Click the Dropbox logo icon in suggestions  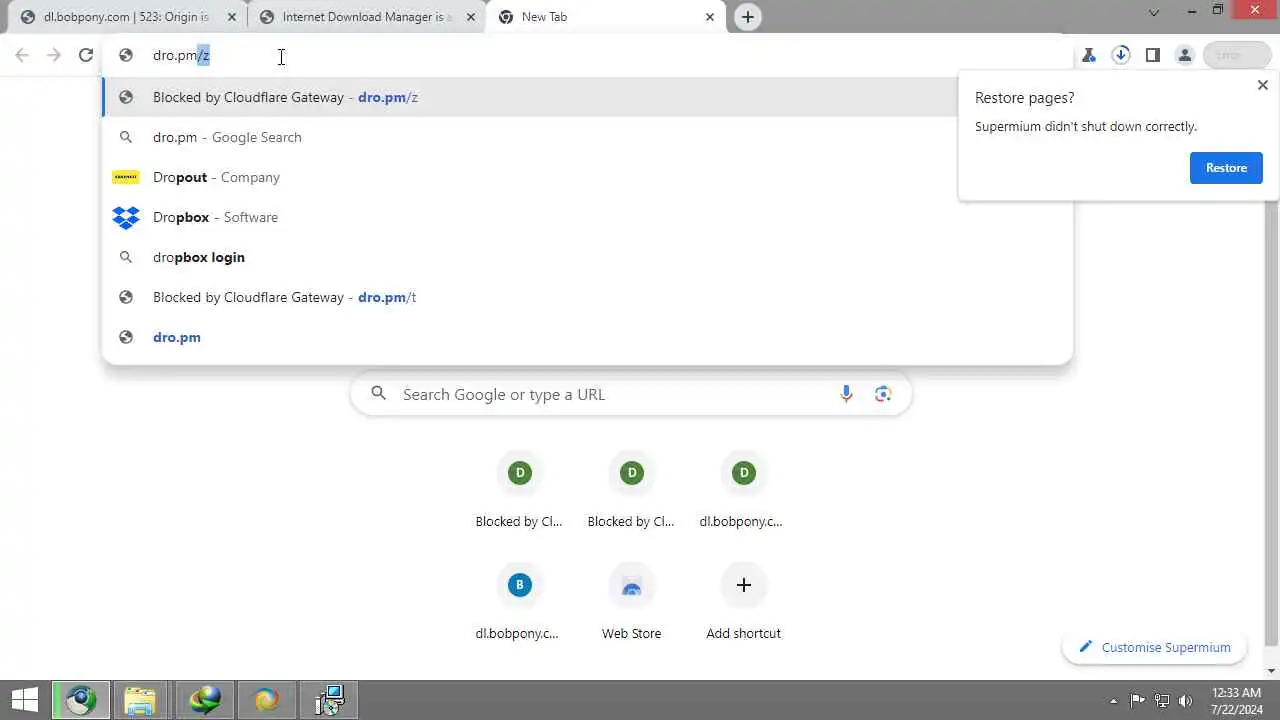tap(126, 217)
